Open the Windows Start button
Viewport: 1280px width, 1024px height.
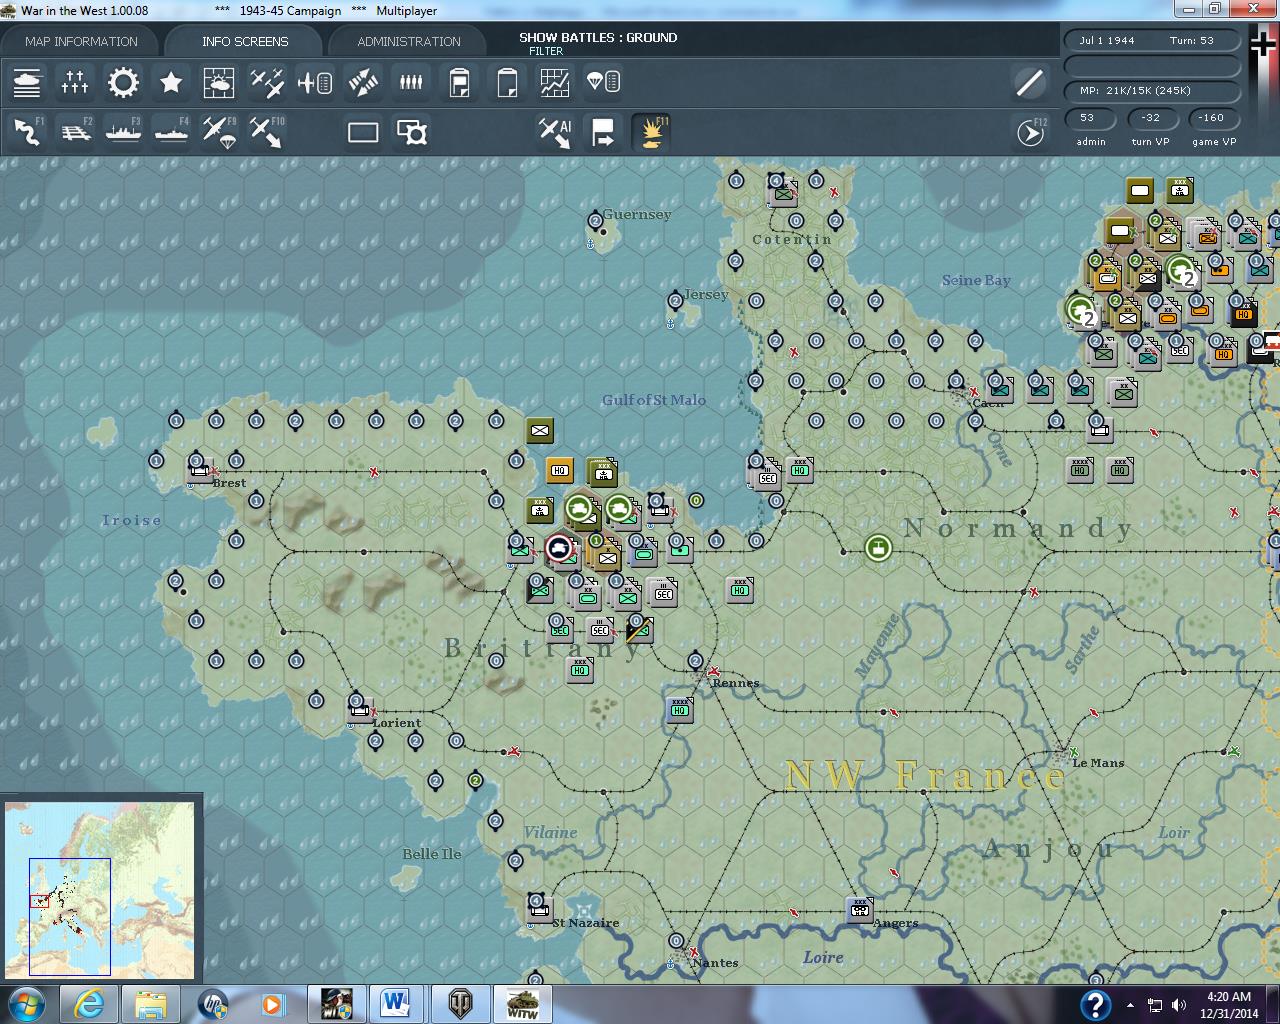(25, 1004)
